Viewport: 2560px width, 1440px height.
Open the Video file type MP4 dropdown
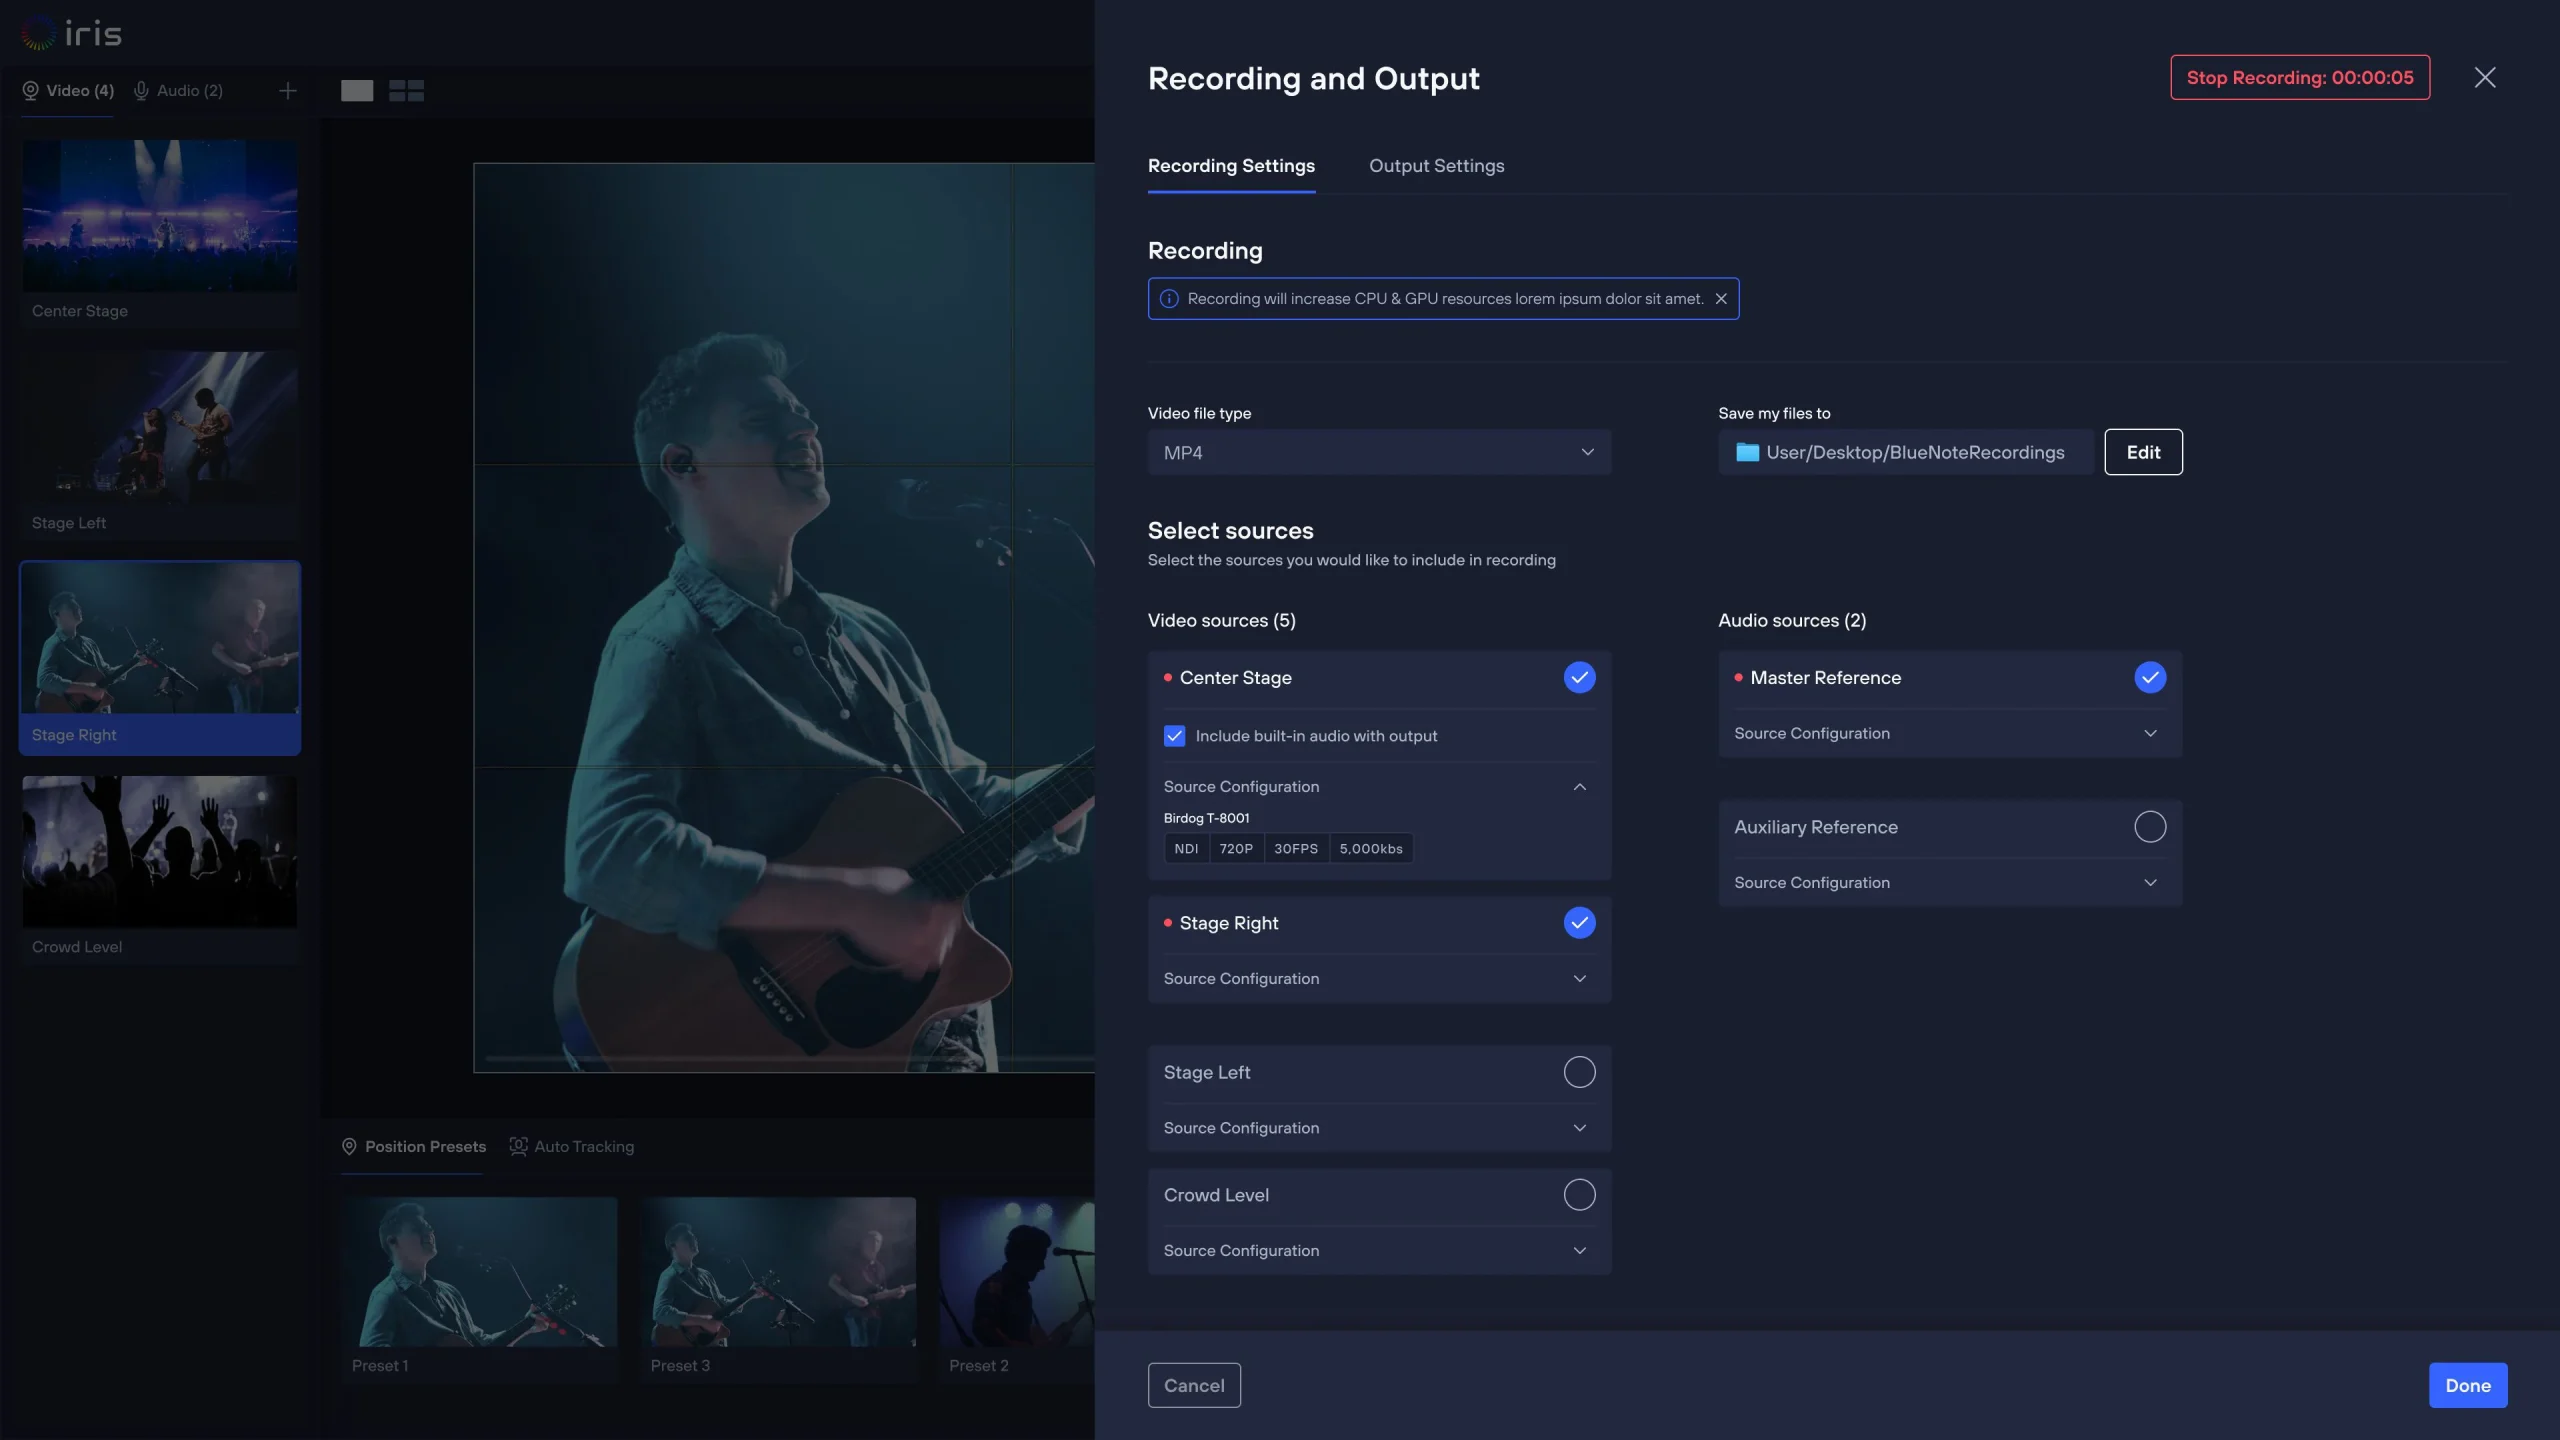coord(1378,452)
